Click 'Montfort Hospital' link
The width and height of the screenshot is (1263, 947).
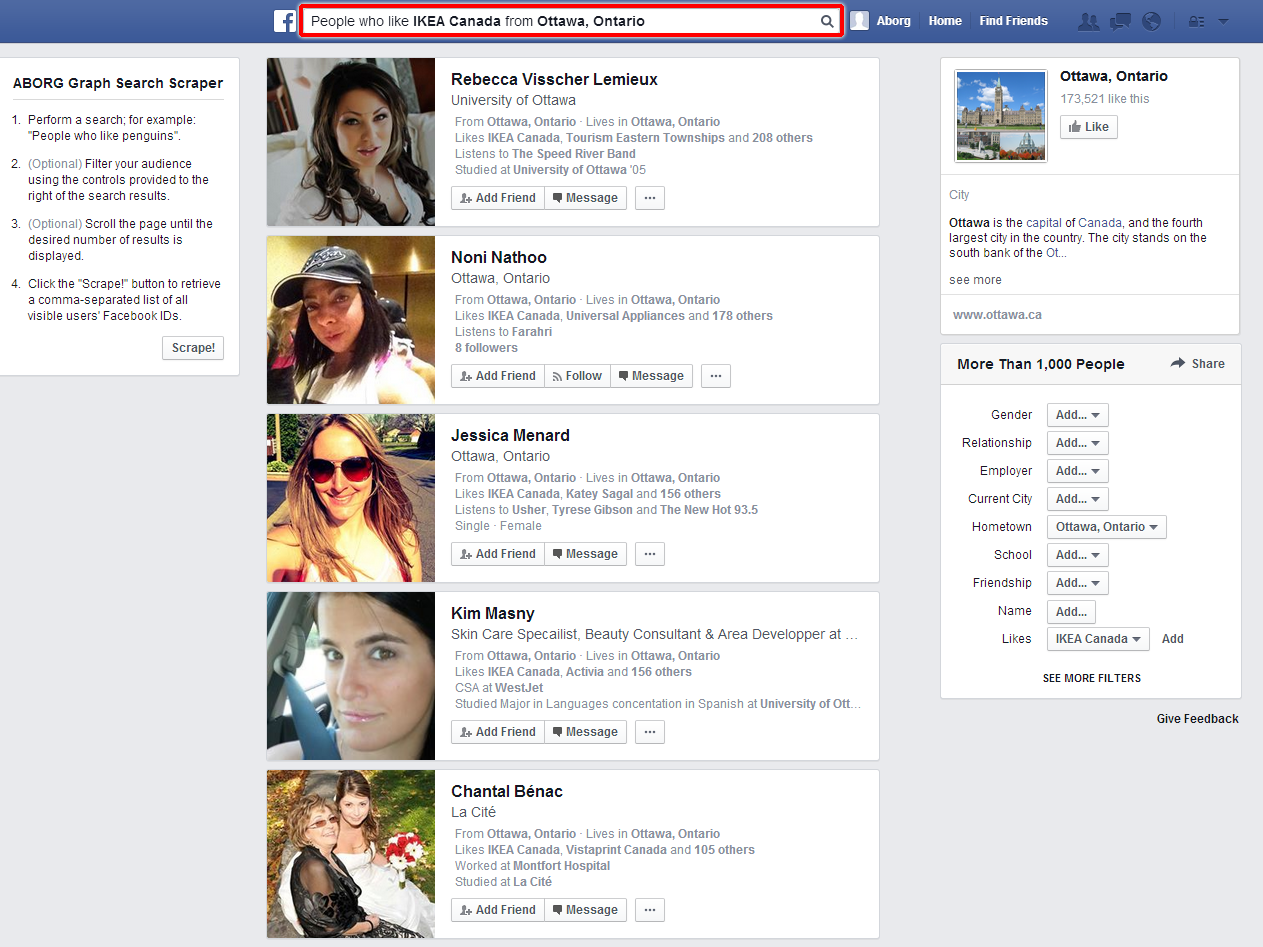[x=561, y=866]
